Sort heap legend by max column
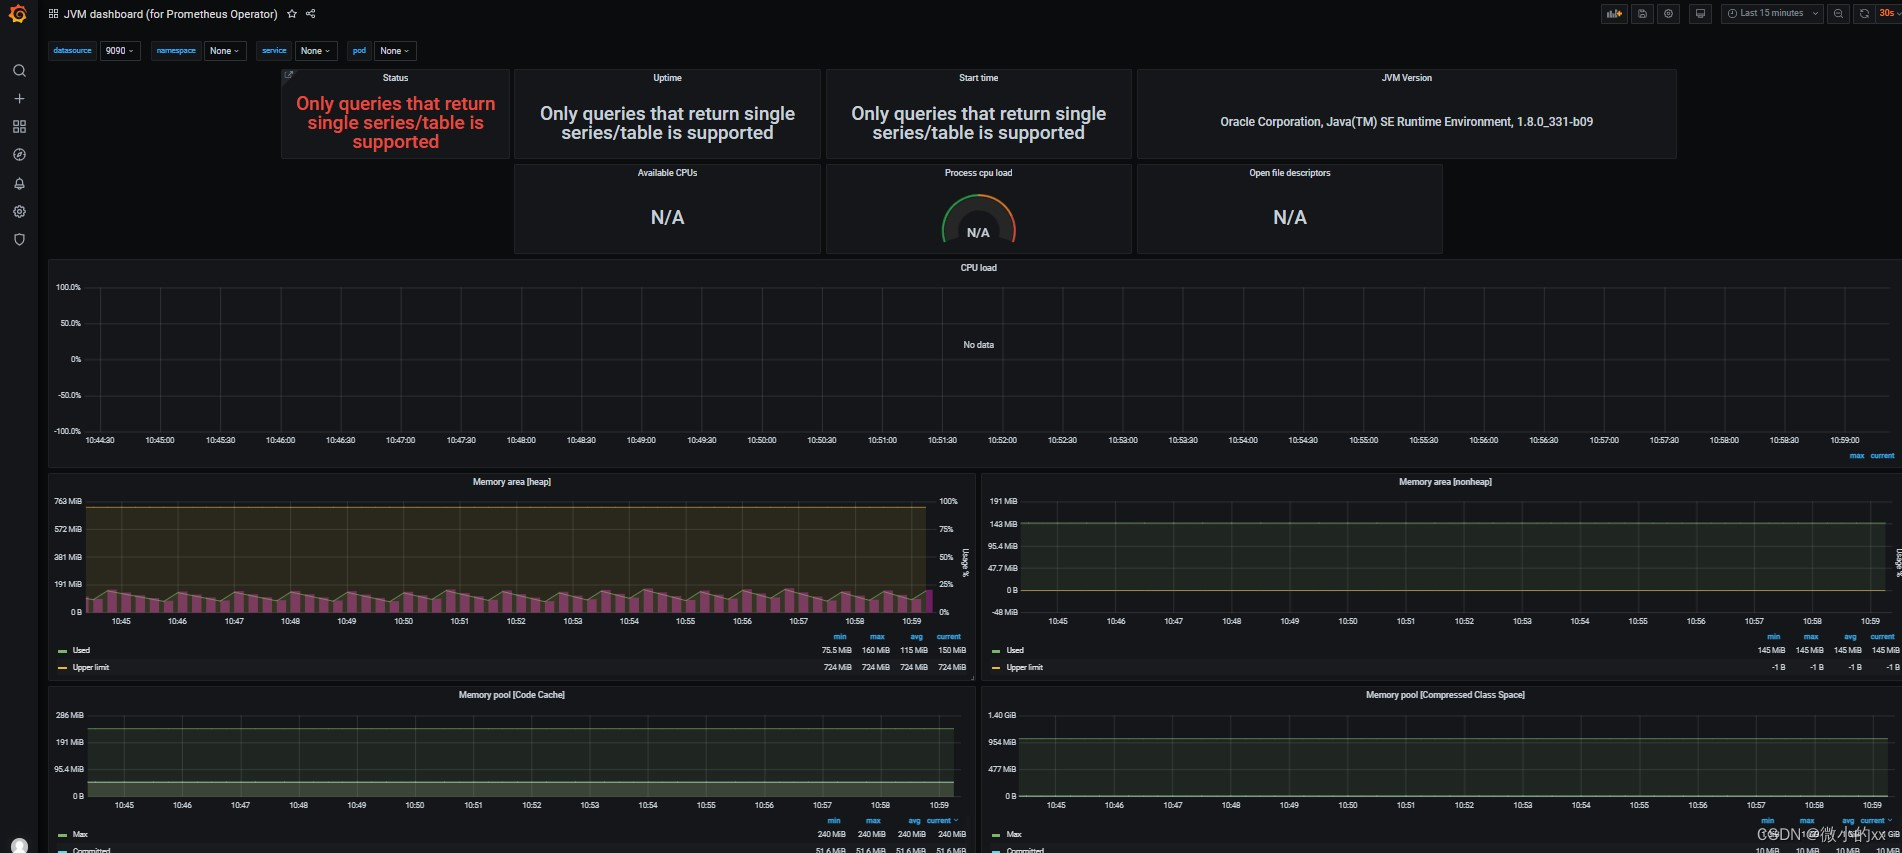Image resolution: width=1902 pixels, height=853 pixels. 877,637
